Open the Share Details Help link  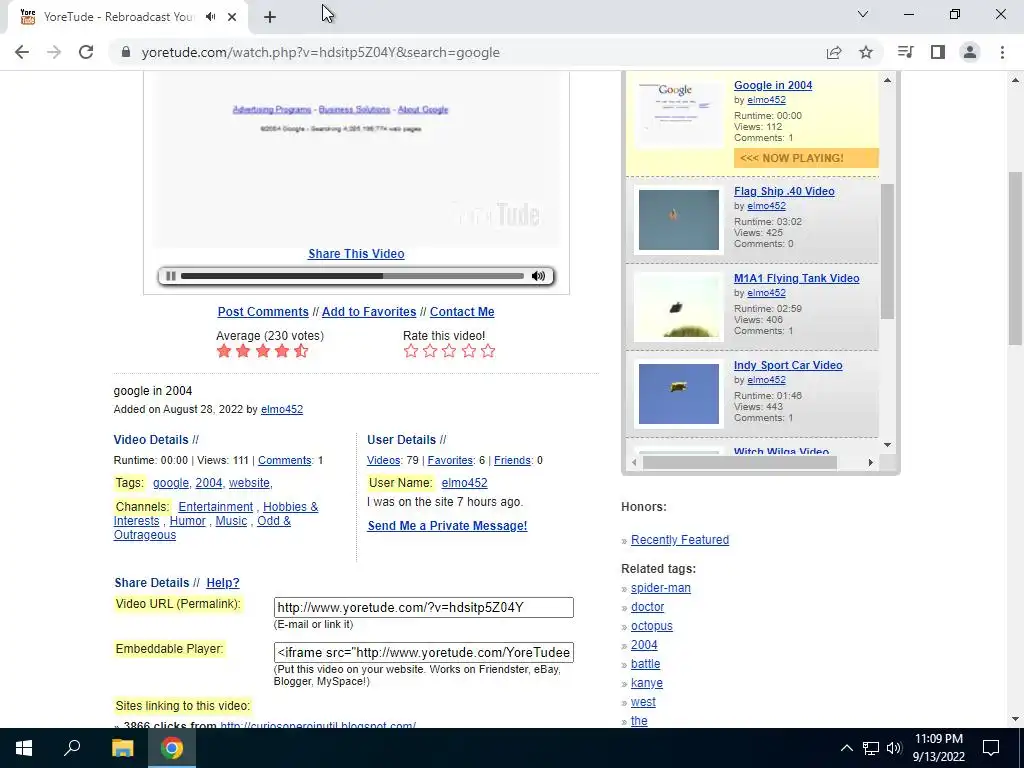(223, 583)
